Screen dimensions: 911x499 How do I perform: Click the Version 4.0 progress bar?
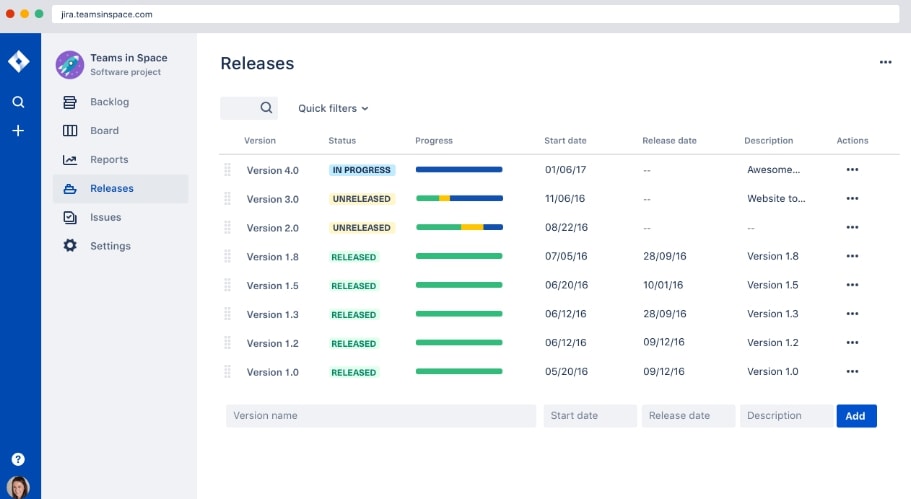[x=459, y=170]
